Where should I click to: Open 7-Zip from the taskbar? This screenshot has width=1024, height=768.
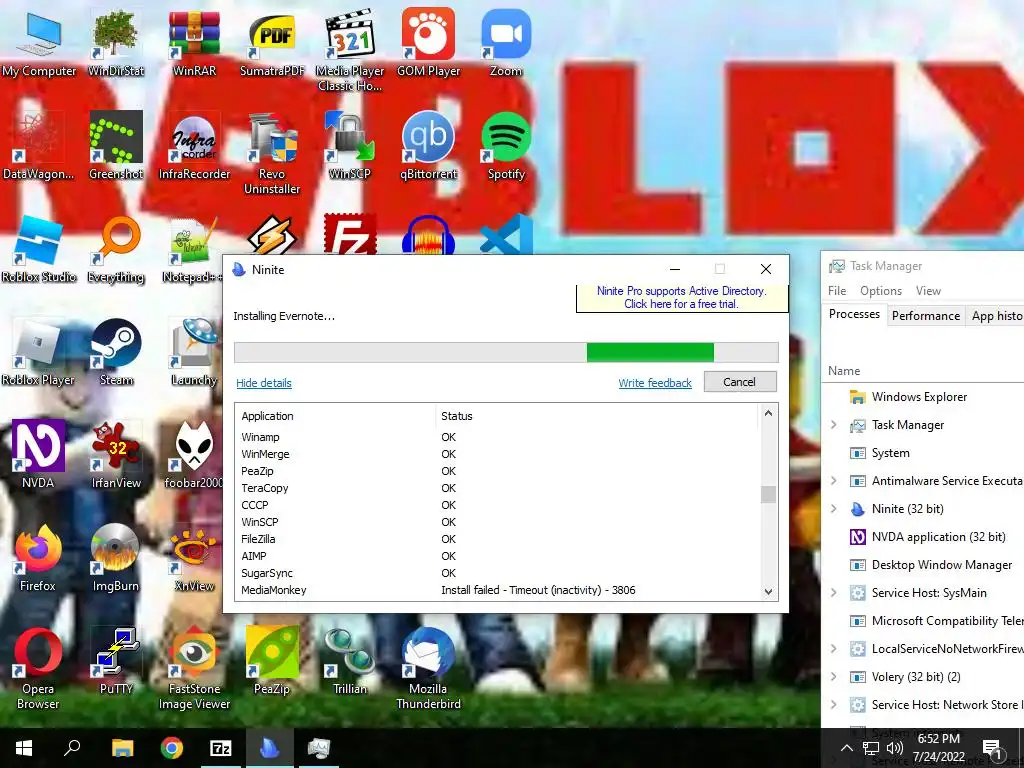[221, 748]
